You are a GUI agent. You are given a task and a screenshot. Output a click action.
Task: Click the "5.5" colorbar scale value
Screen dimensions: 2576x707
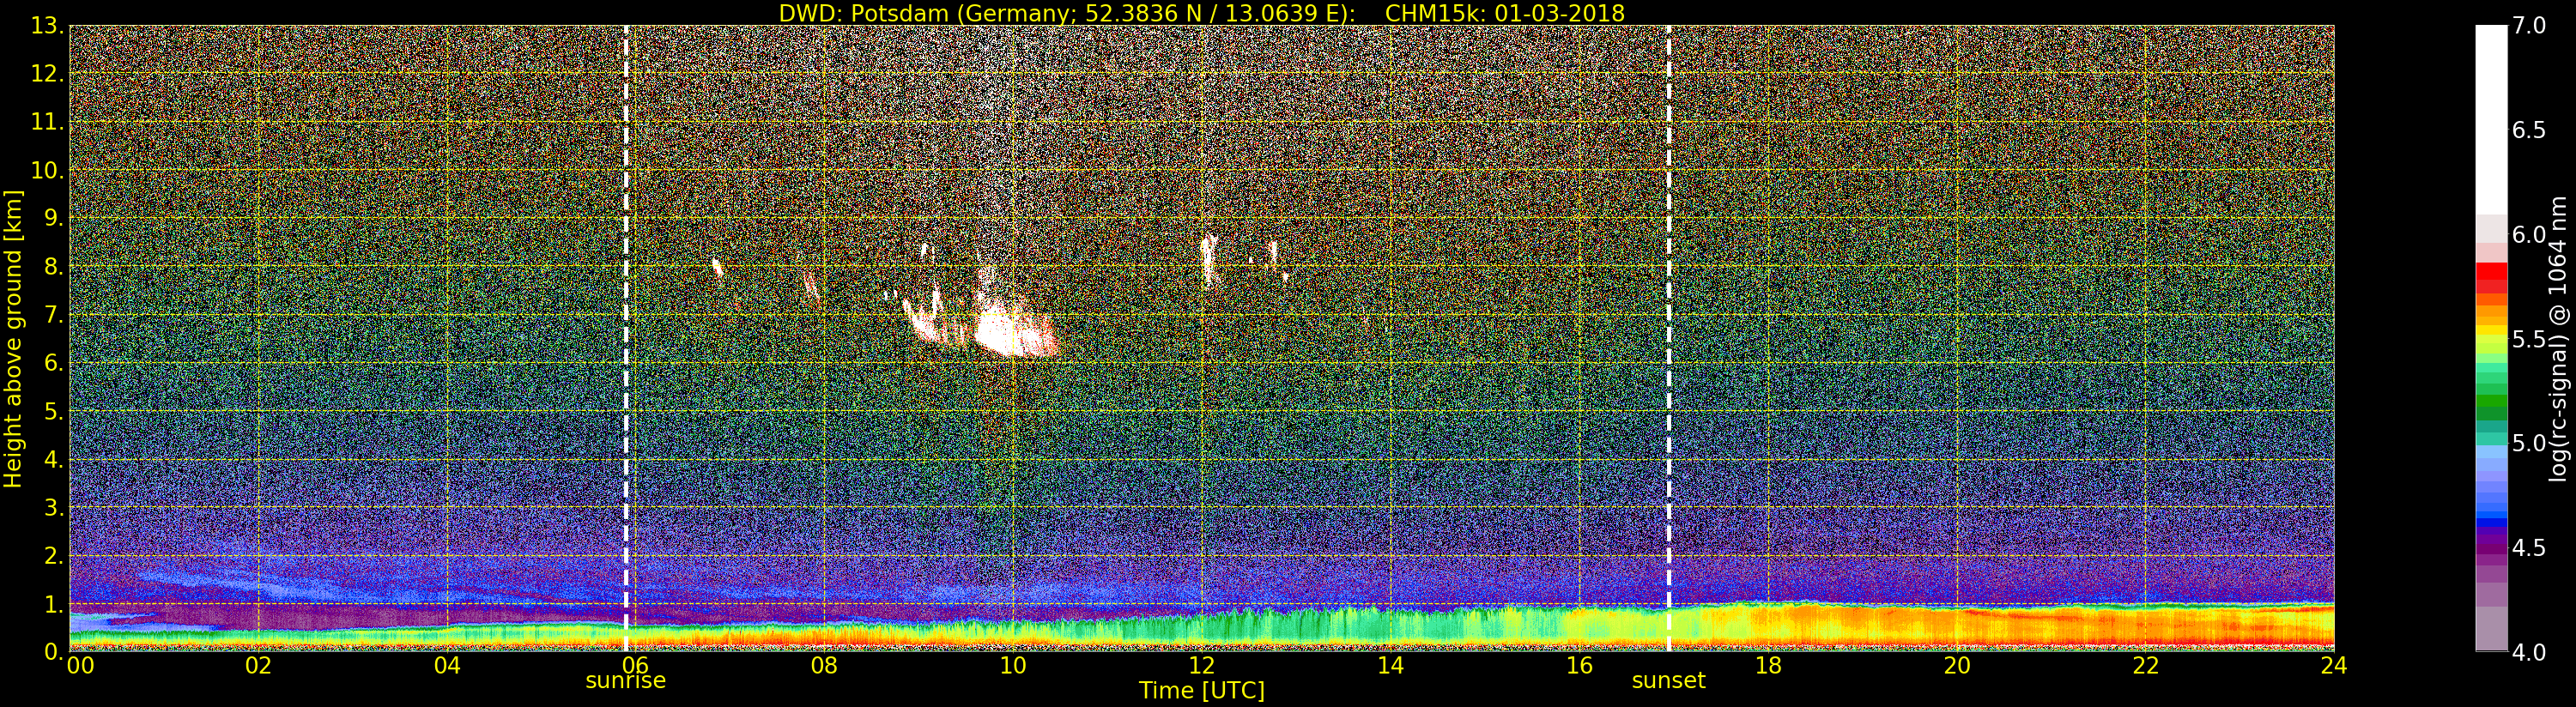pos(2529,339)
